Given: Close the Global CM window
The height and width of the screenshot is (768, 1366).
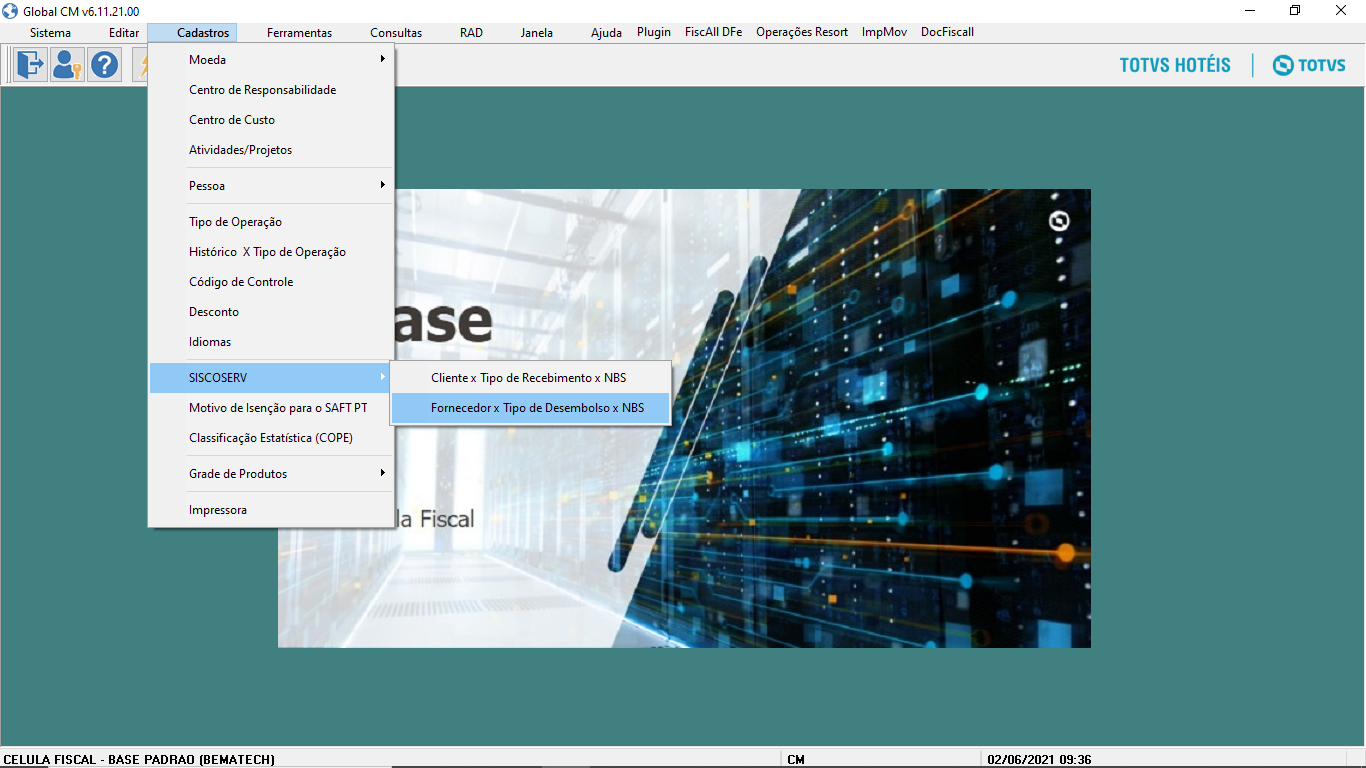Looking at the screenshot, I should point(1341,11).
